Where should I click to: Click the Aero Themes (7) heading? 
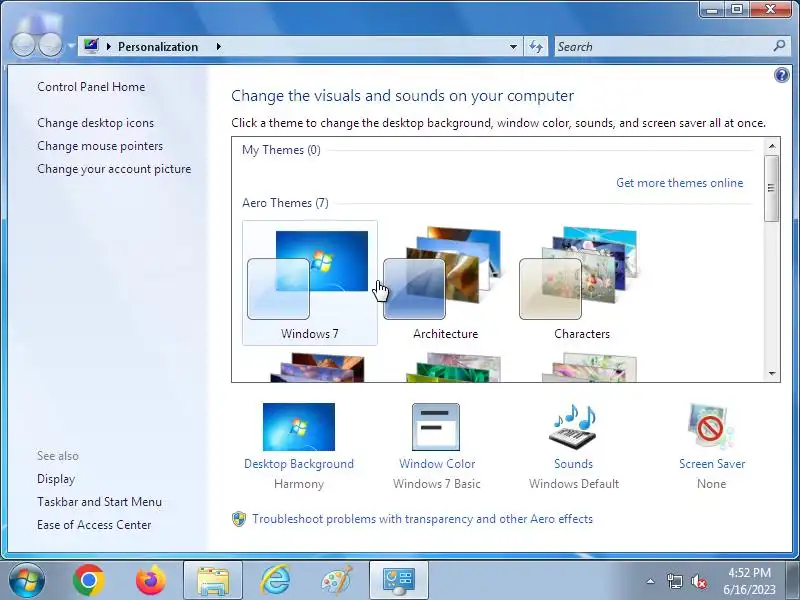tap(285, 203)
